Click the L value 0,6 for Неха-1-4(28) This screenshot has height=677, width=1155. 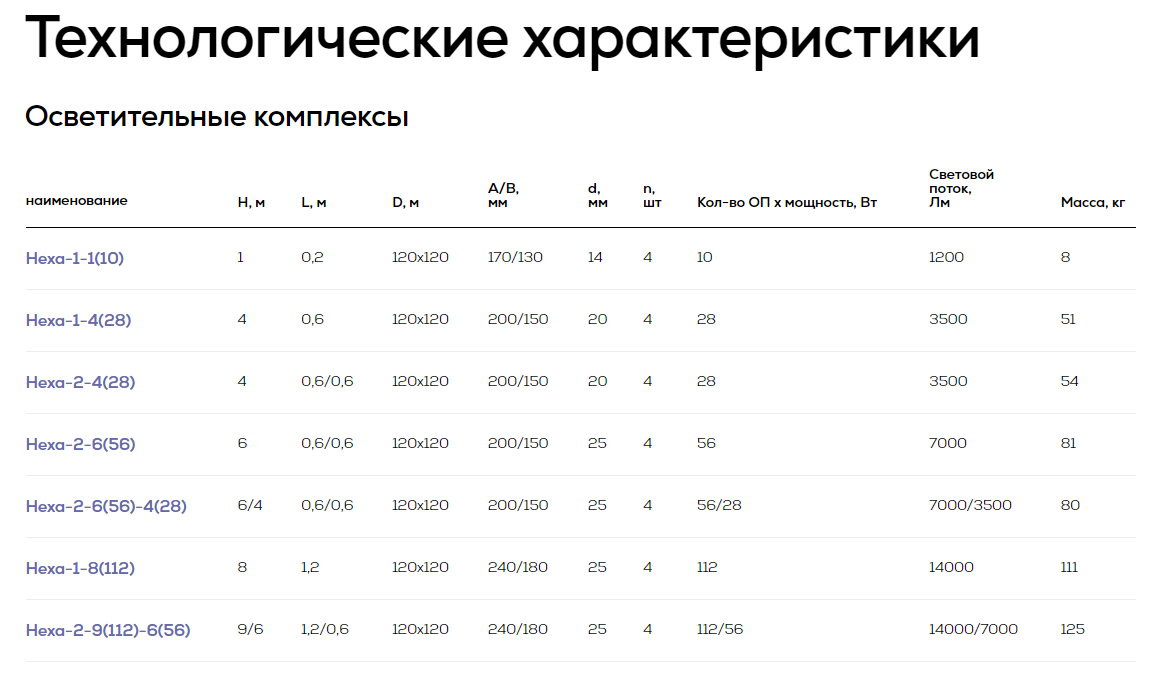coord(312,319)
